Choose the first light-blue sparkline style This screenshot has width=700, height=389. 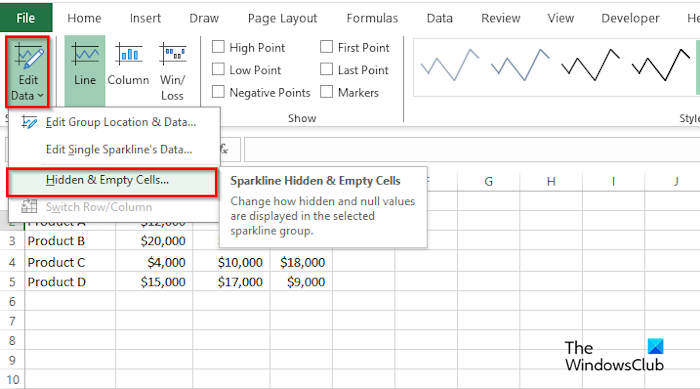450,65
